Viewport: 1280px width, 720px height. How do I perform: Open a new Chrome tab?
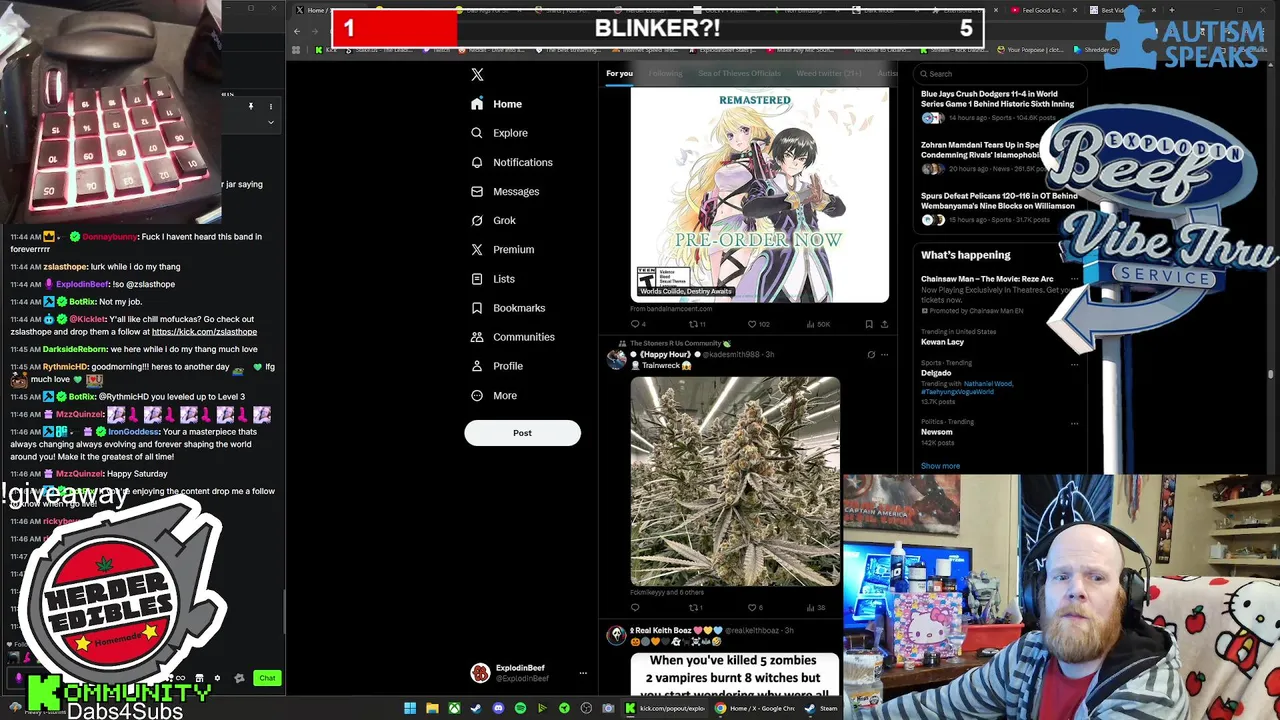[x=1171, y=10]
